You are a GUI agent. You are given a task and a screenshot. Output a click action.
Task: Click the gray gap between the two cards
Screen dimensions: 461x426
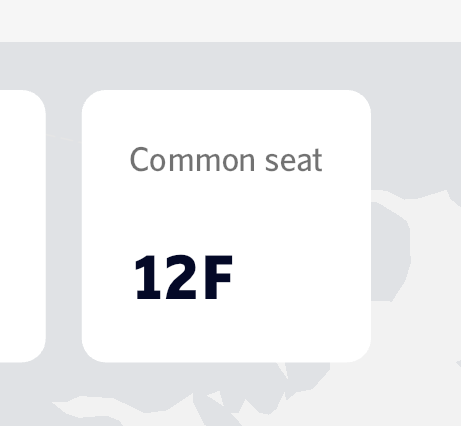[64, 226]
